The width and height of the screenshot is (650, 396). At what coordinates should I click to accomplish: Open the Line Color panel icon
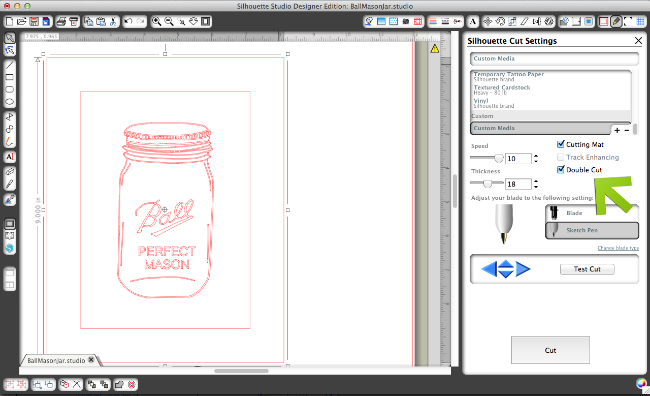tap(433, 22)
